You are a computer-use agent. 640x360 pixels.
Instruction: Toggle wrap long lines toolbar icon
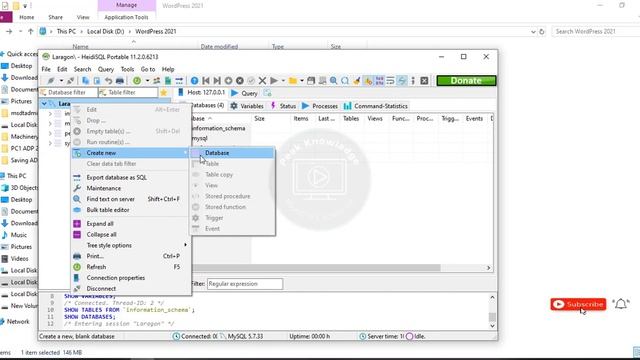tap(391, 81)
